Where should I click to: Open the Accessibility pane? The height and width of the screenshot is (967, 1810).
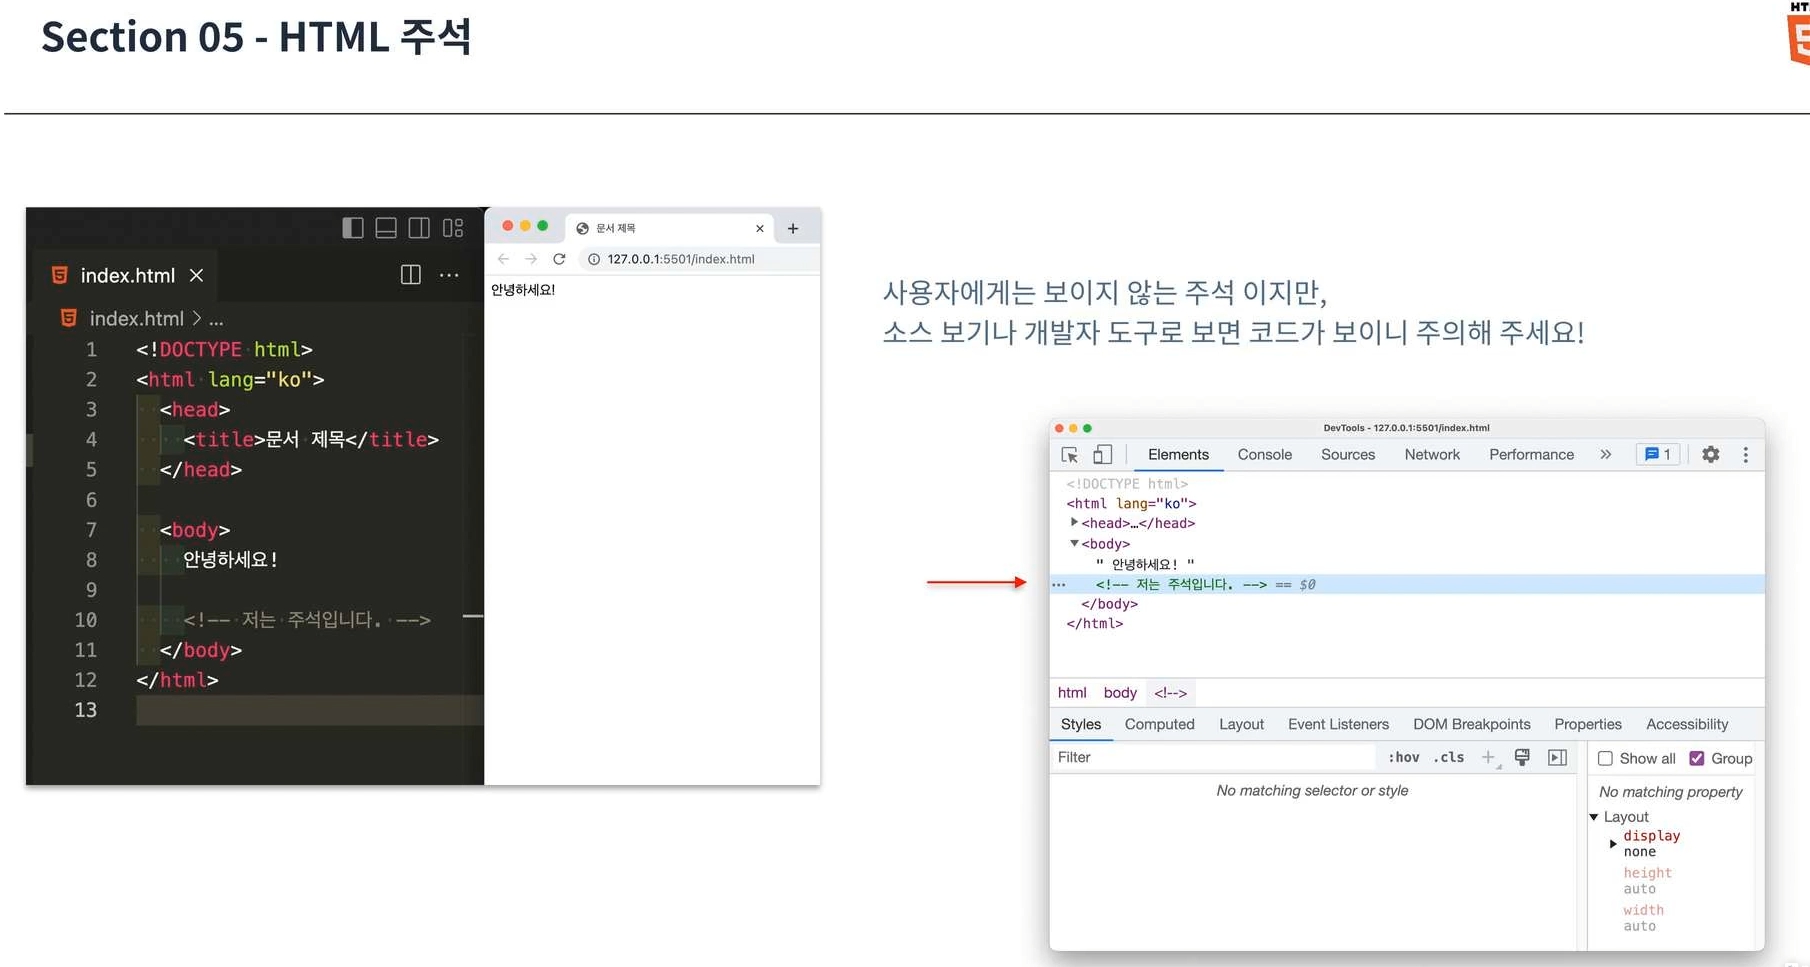[x=1687, y=725]
